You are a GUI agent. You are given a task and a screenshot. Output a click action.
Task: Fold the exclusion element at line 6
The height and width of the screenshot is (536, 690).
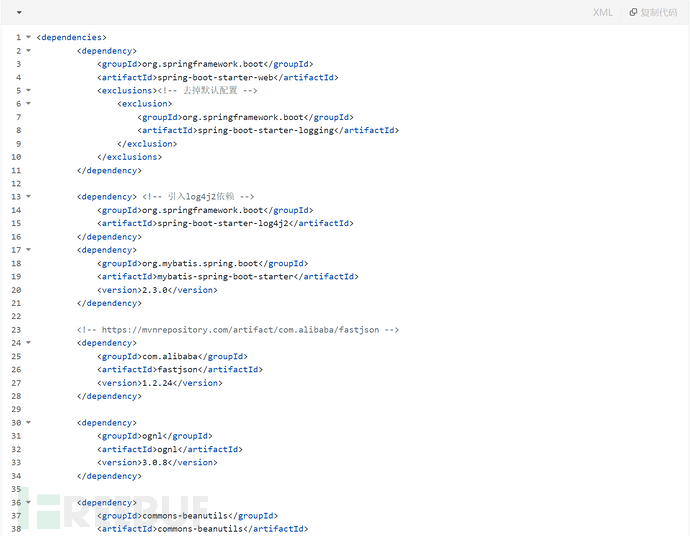pyautogui.click(x=28, y=103)
